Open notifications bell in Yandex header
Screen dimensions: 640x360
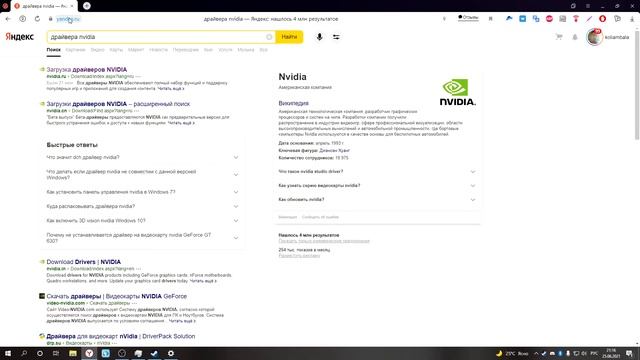575,37
